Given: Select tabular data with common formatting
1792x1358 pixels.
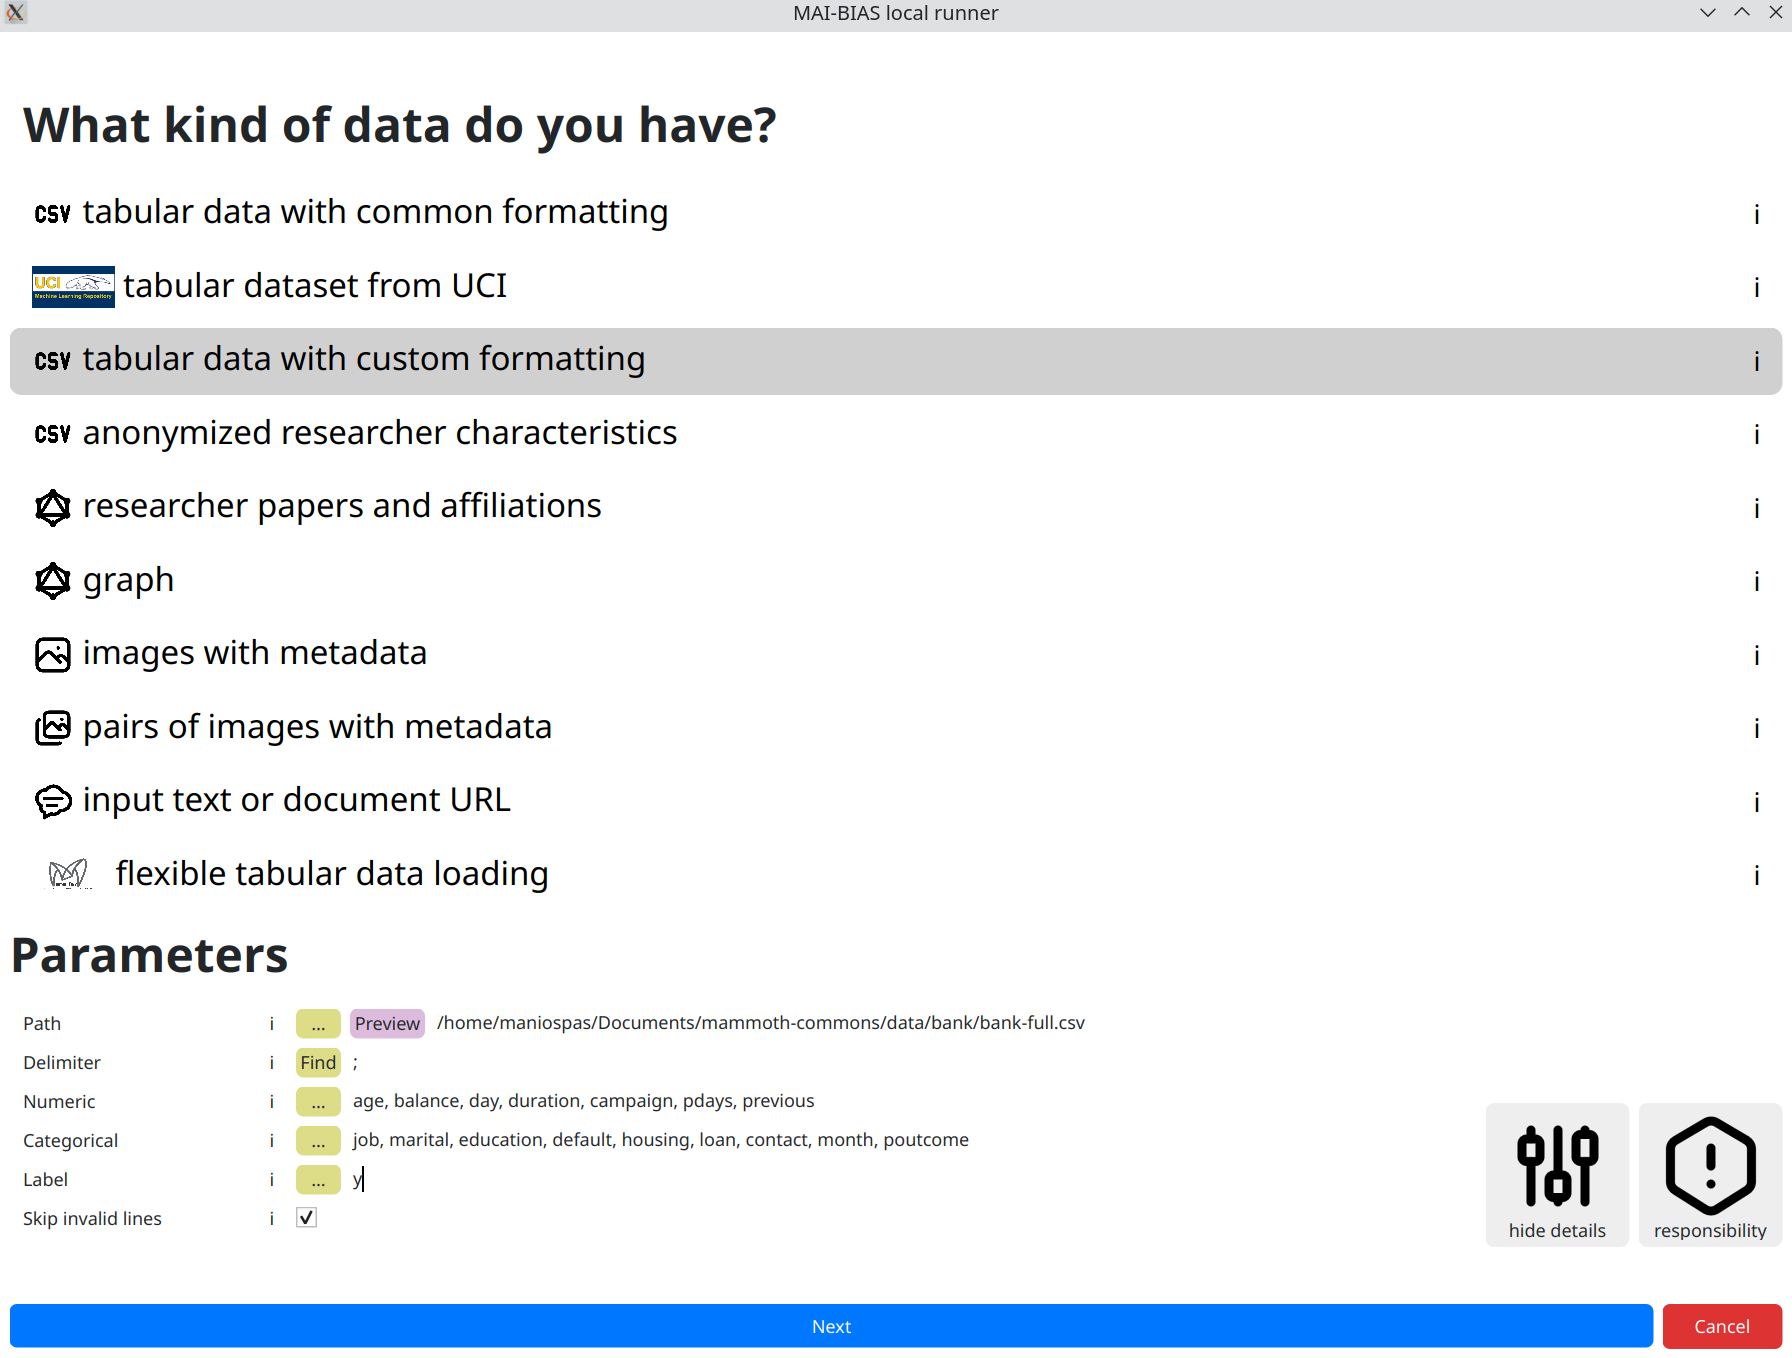Looking at the screenshot, I should [375, 213].
